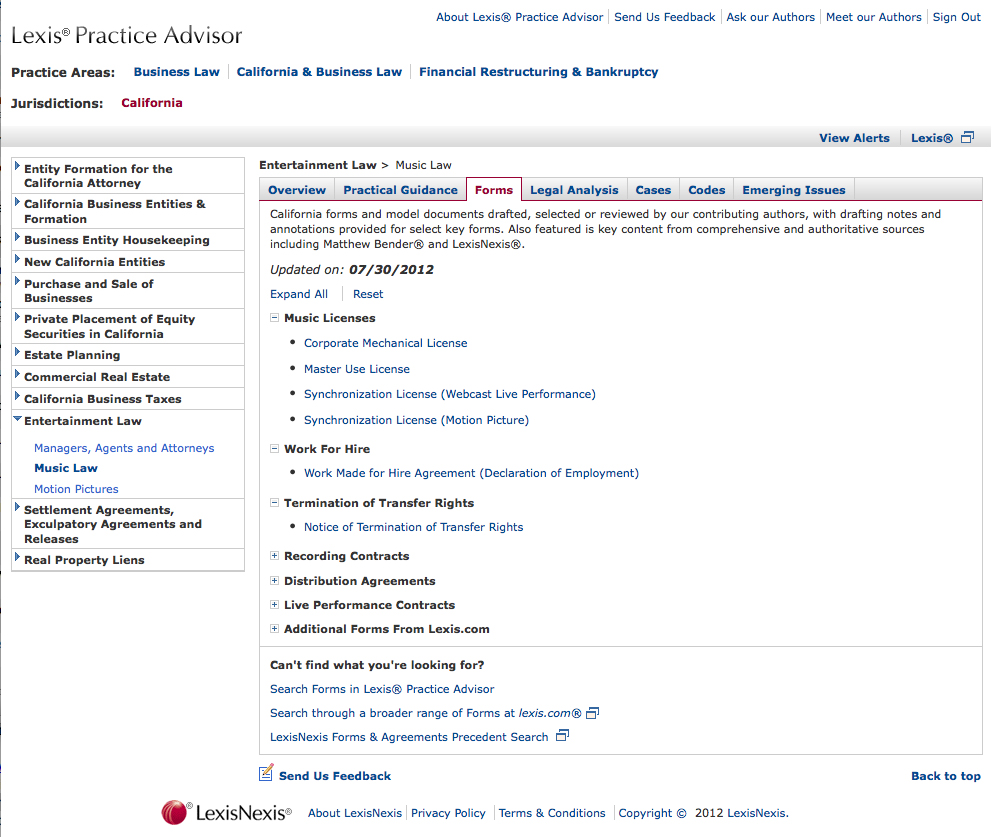This screenshot has height=837, width=993.
Task: Switch to the Legal Analysis tab
Action: 574,188
